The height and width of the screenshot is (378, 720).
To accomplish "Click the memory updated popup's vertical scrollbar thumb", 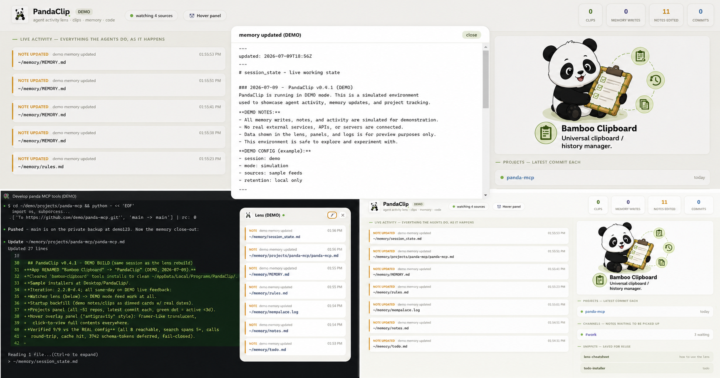I will 485,79.
